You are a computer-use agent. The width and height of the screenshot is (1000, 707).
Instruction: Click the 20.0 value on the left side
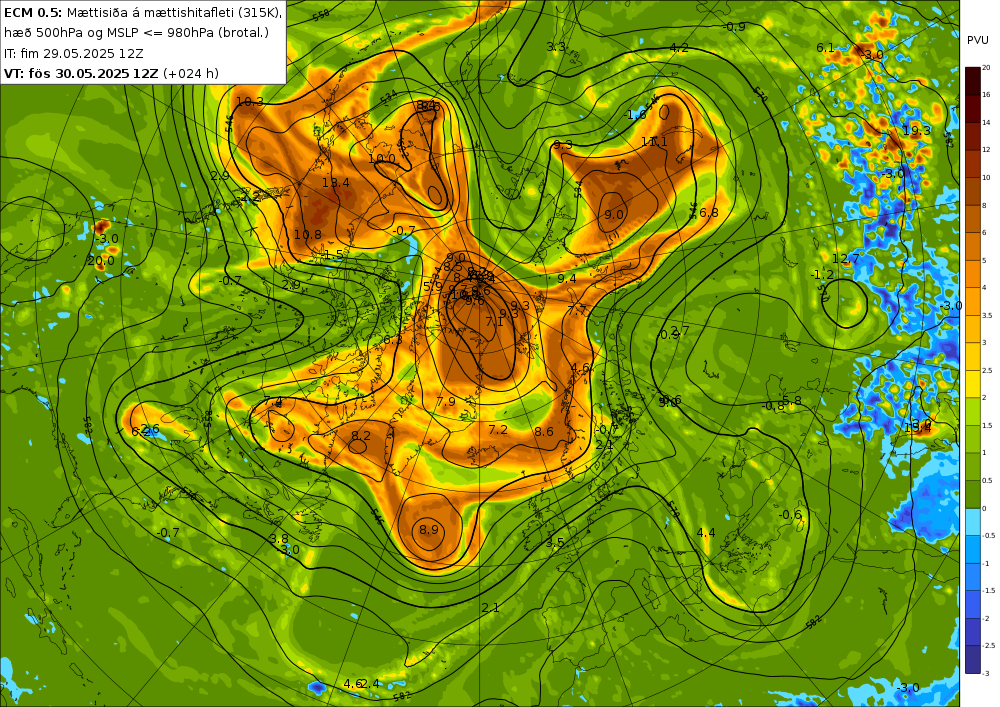101,261
